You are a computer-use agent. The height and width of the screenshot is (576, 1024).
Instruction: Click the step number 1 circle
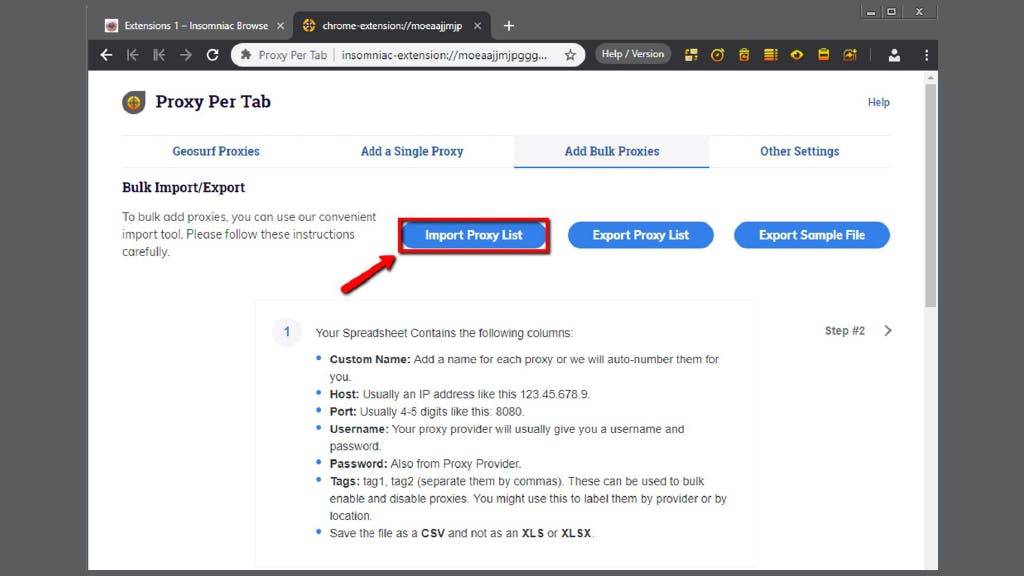[x=287, y=332]
